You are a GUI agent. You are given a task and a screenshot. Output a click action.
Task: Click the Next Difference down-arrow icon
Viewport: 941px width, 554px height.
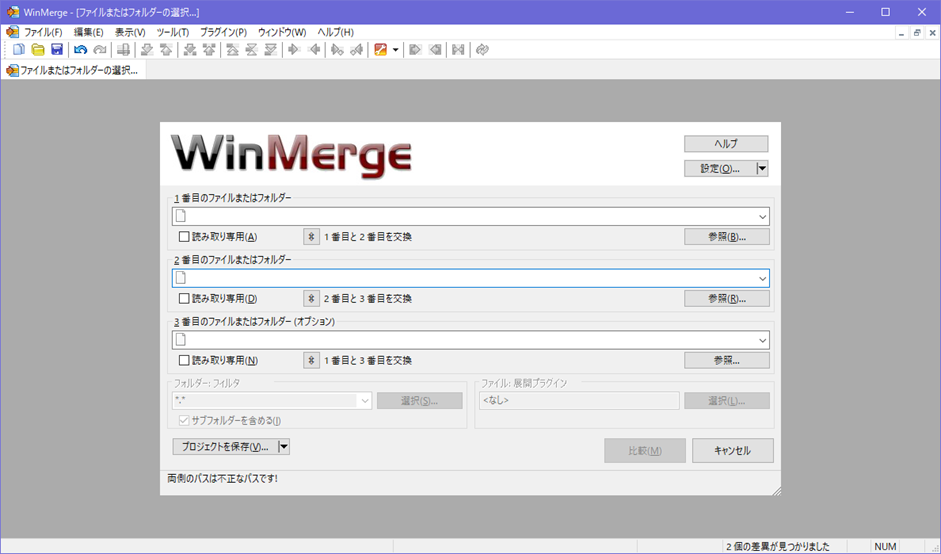147,50
